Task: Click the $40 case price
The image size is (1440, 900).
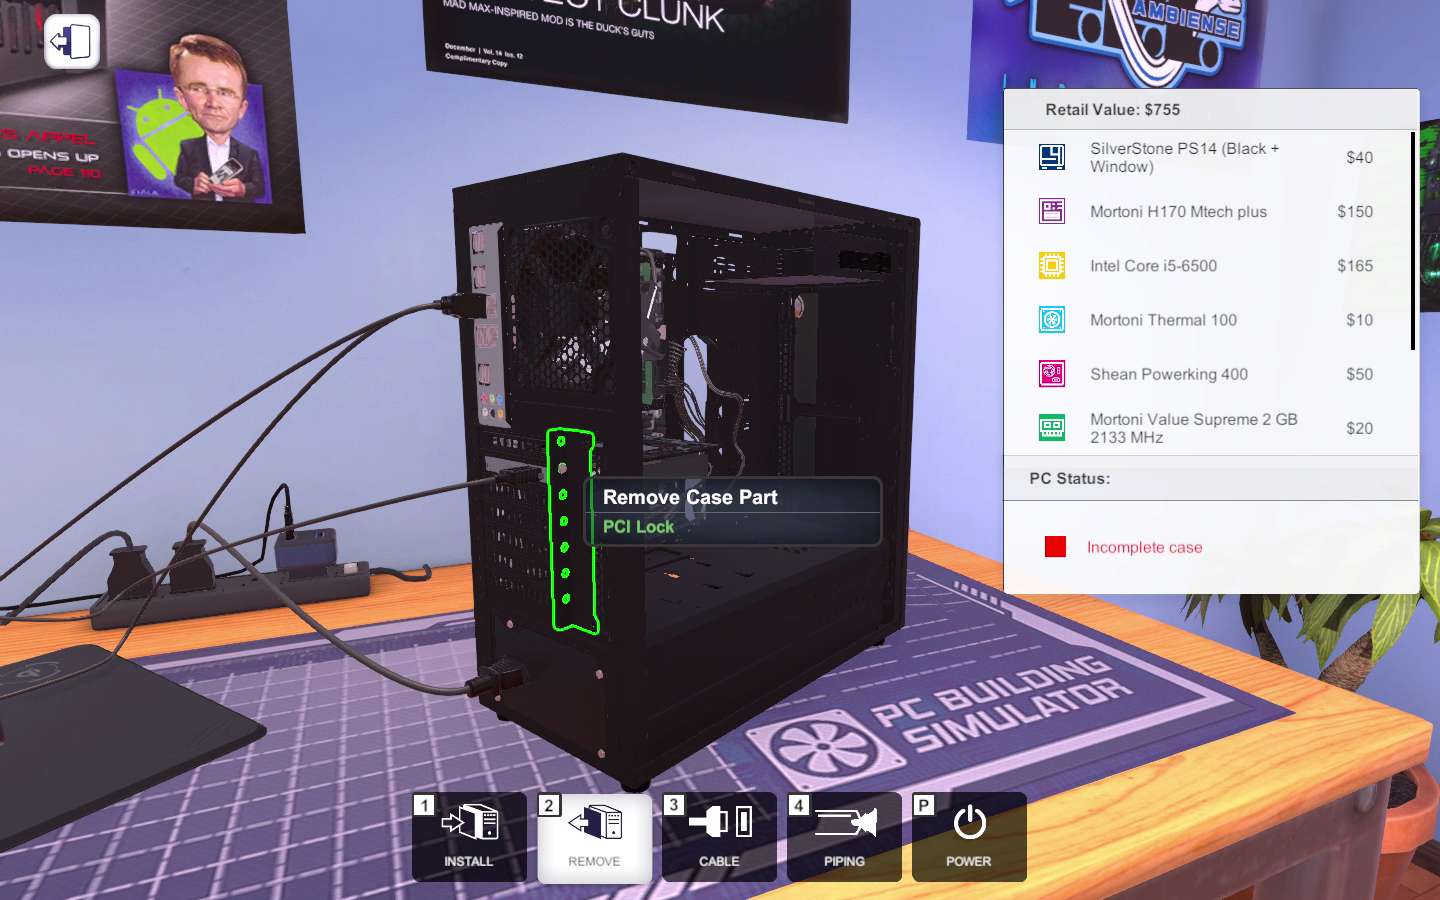Action: [x=1359, y=157]
